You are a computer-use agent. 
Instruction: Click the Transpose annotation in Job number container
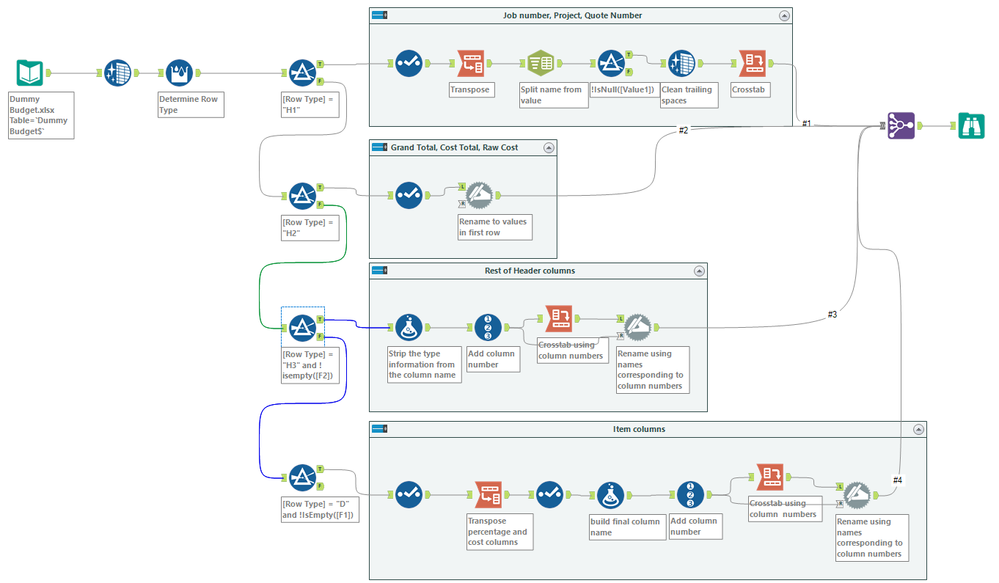(x=471, y=90)
